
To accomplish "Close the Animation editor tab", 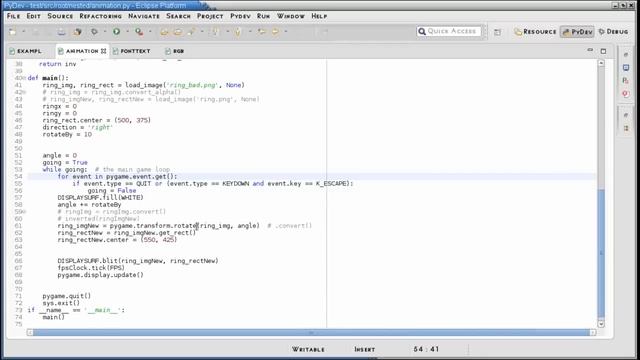I will (104, 51).
